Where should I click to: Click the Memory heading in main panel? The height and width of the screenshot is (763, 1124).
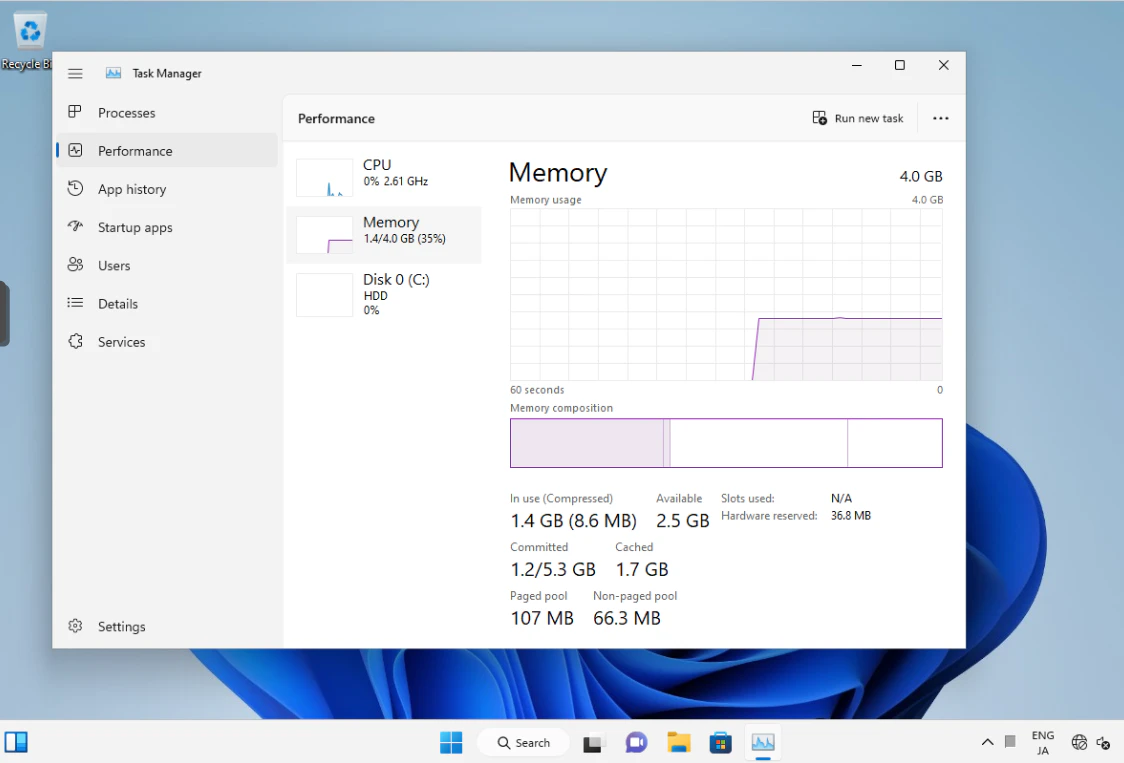tap(558, 173)
